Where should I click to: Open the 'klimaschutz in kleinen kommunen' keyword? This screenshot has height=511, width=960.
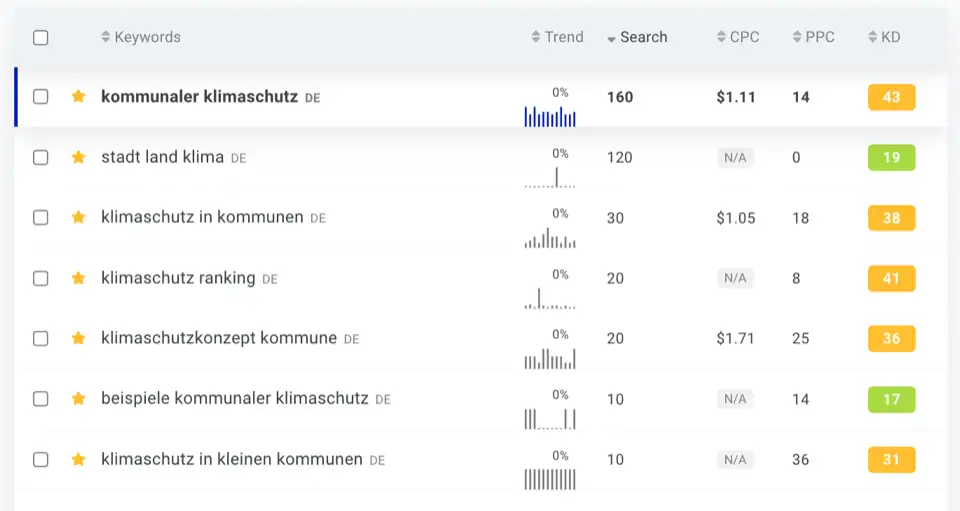pyautogui.click(x=231, y=459)
